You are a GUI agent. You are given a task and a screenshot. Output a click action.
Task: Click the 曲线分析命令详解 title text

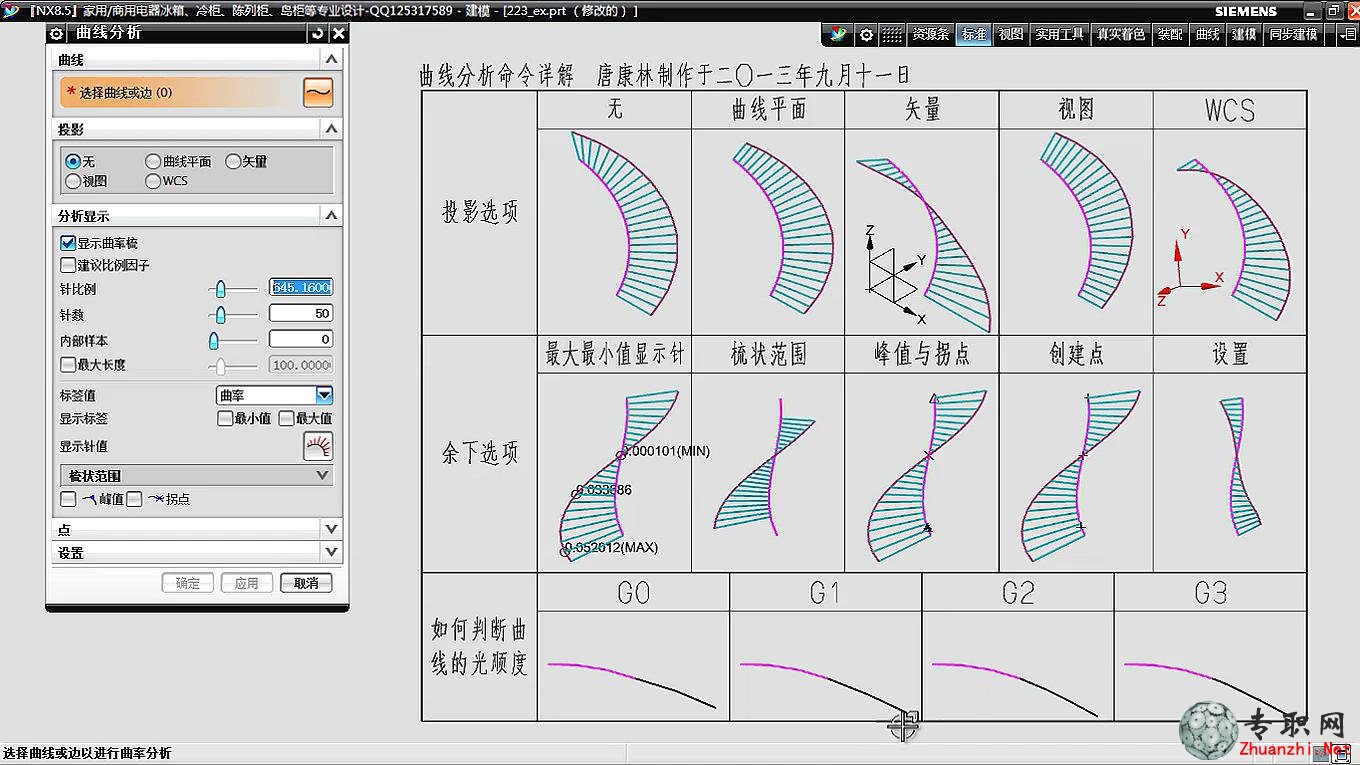coord(497,76)
